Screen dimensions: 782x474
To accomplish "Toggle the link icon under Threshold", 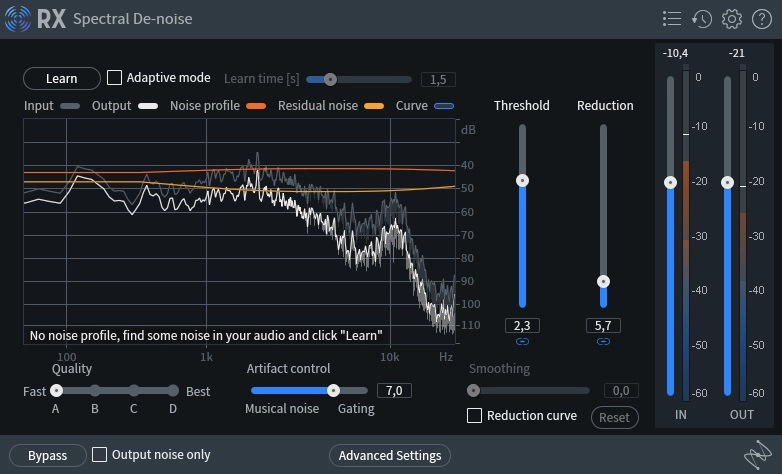I will (x=522, y=342).
